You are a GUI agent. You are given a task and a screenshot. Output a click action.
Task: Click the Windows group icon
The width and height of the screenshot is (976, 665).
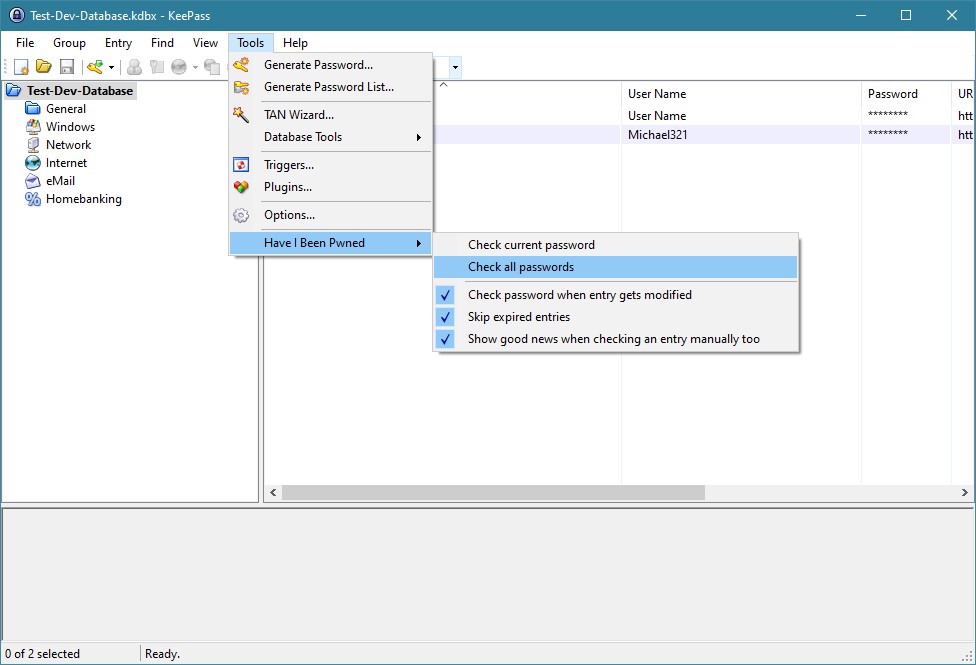click(x=32, y=127)
